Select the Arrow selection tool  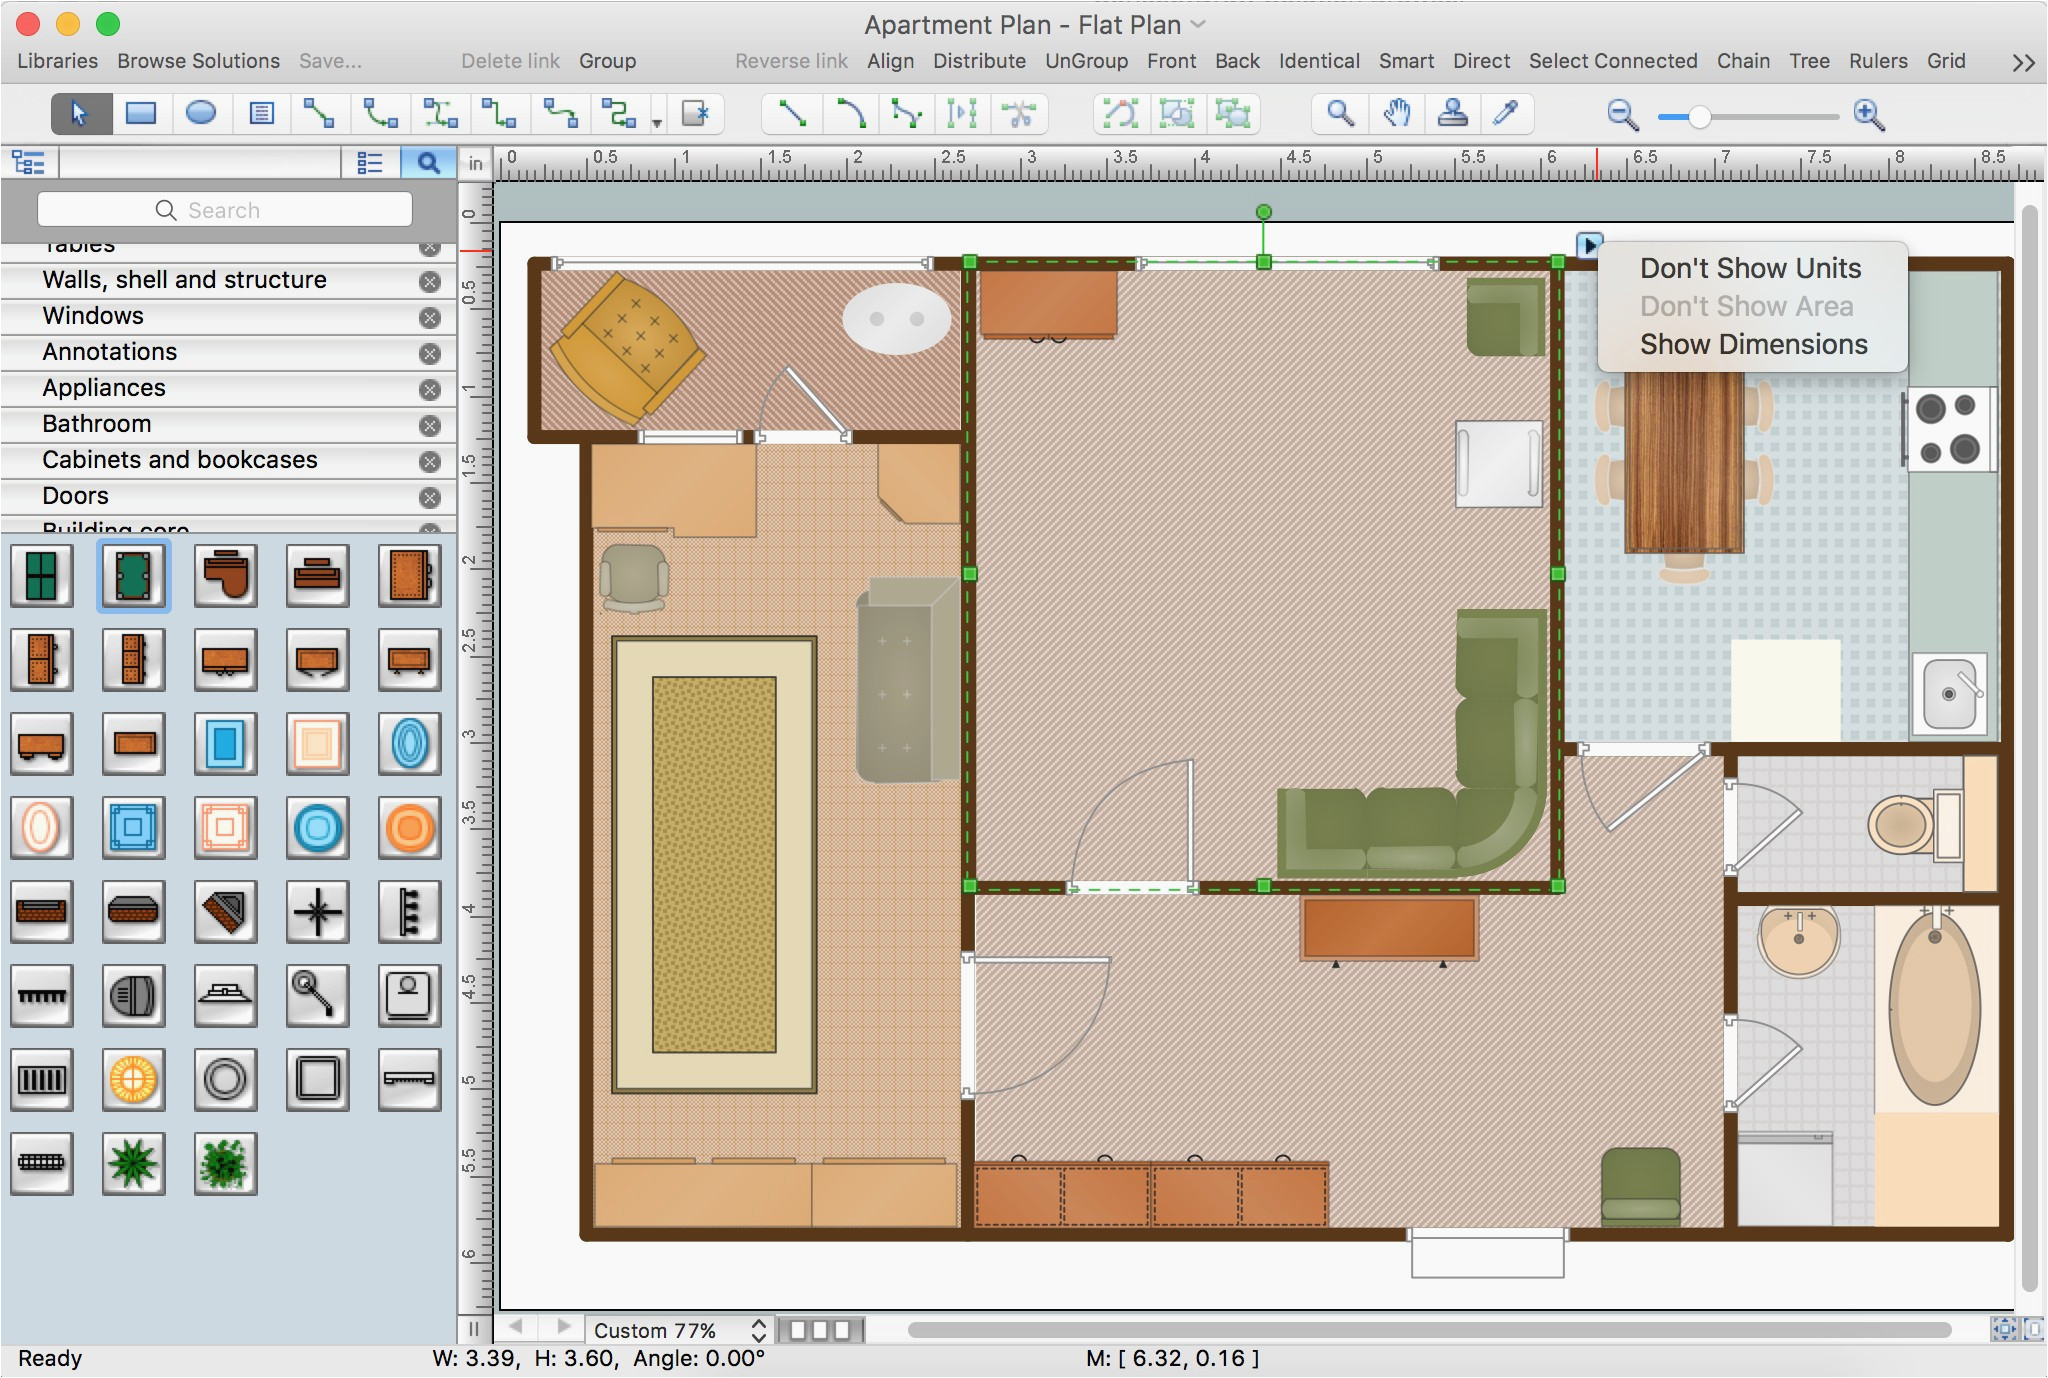(x=80, y=115)
